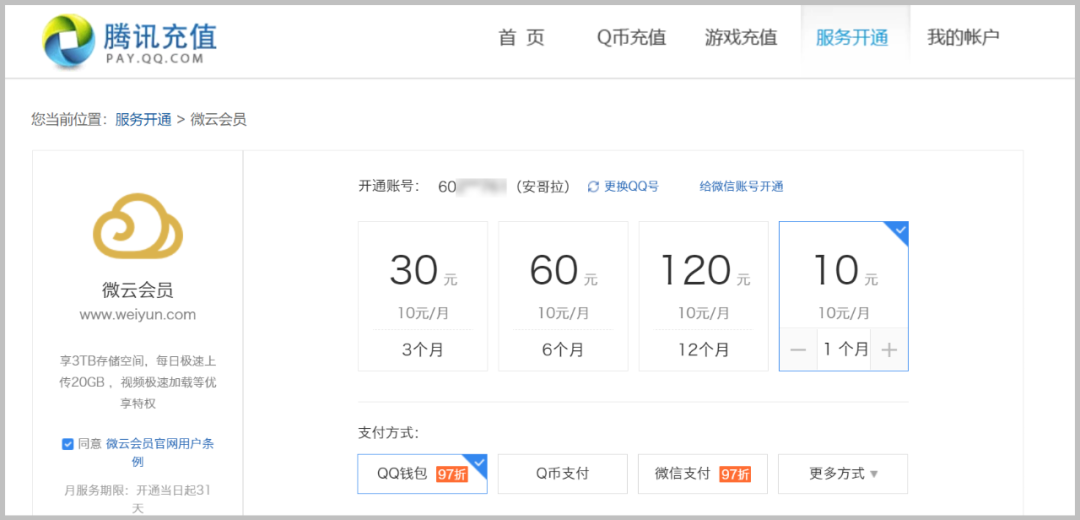Image resolution: width=1080 pixels, height=520 pixels.
Task: Expand the 更多方式 payment dropdown
Action: click(843, 474)
